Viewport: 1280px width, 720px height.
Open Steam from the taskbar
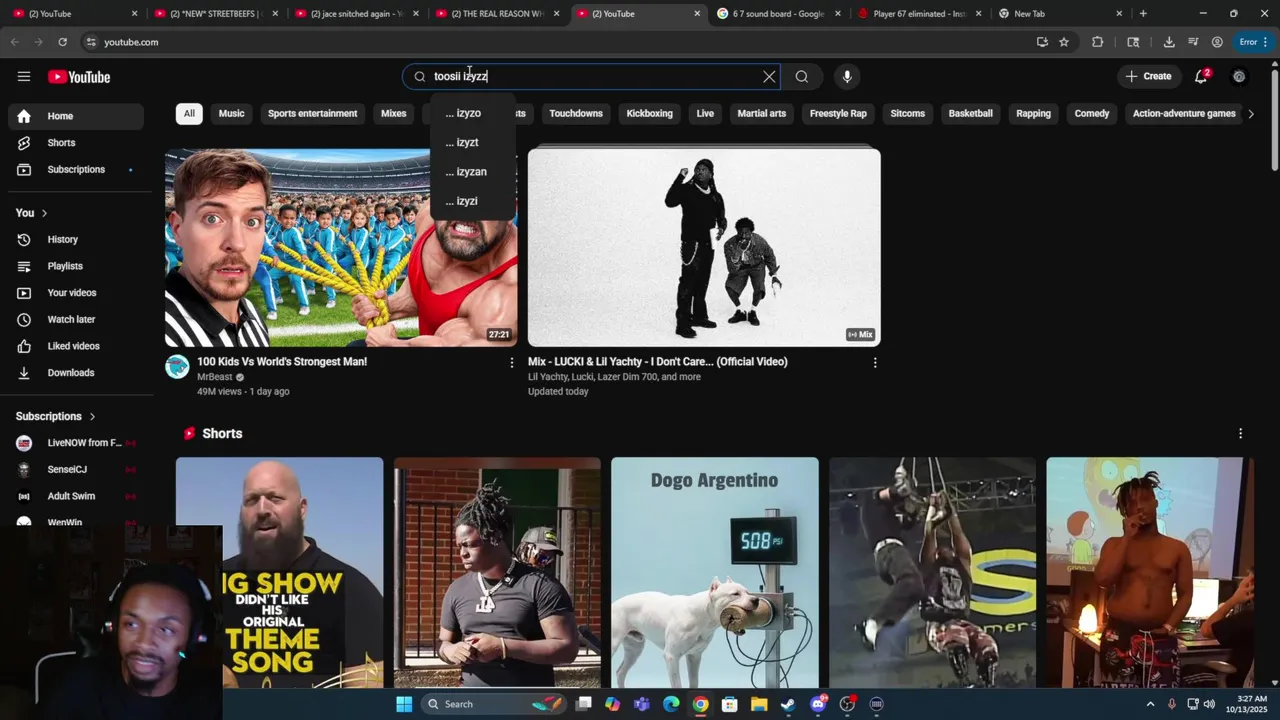[x=788, y=704]
